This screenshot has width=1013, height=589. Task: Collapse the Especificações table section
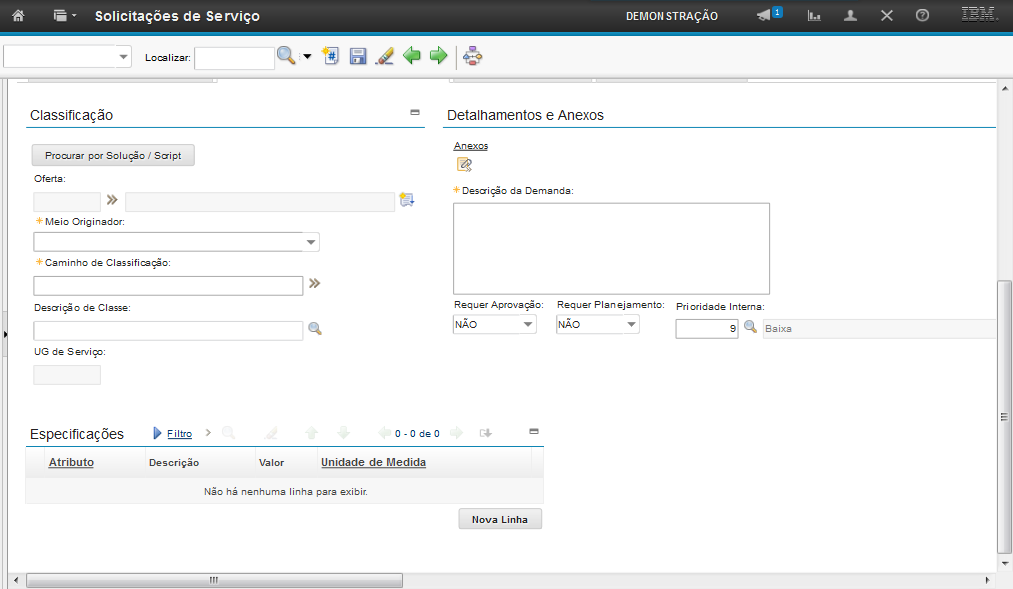[x=533, y=432]
